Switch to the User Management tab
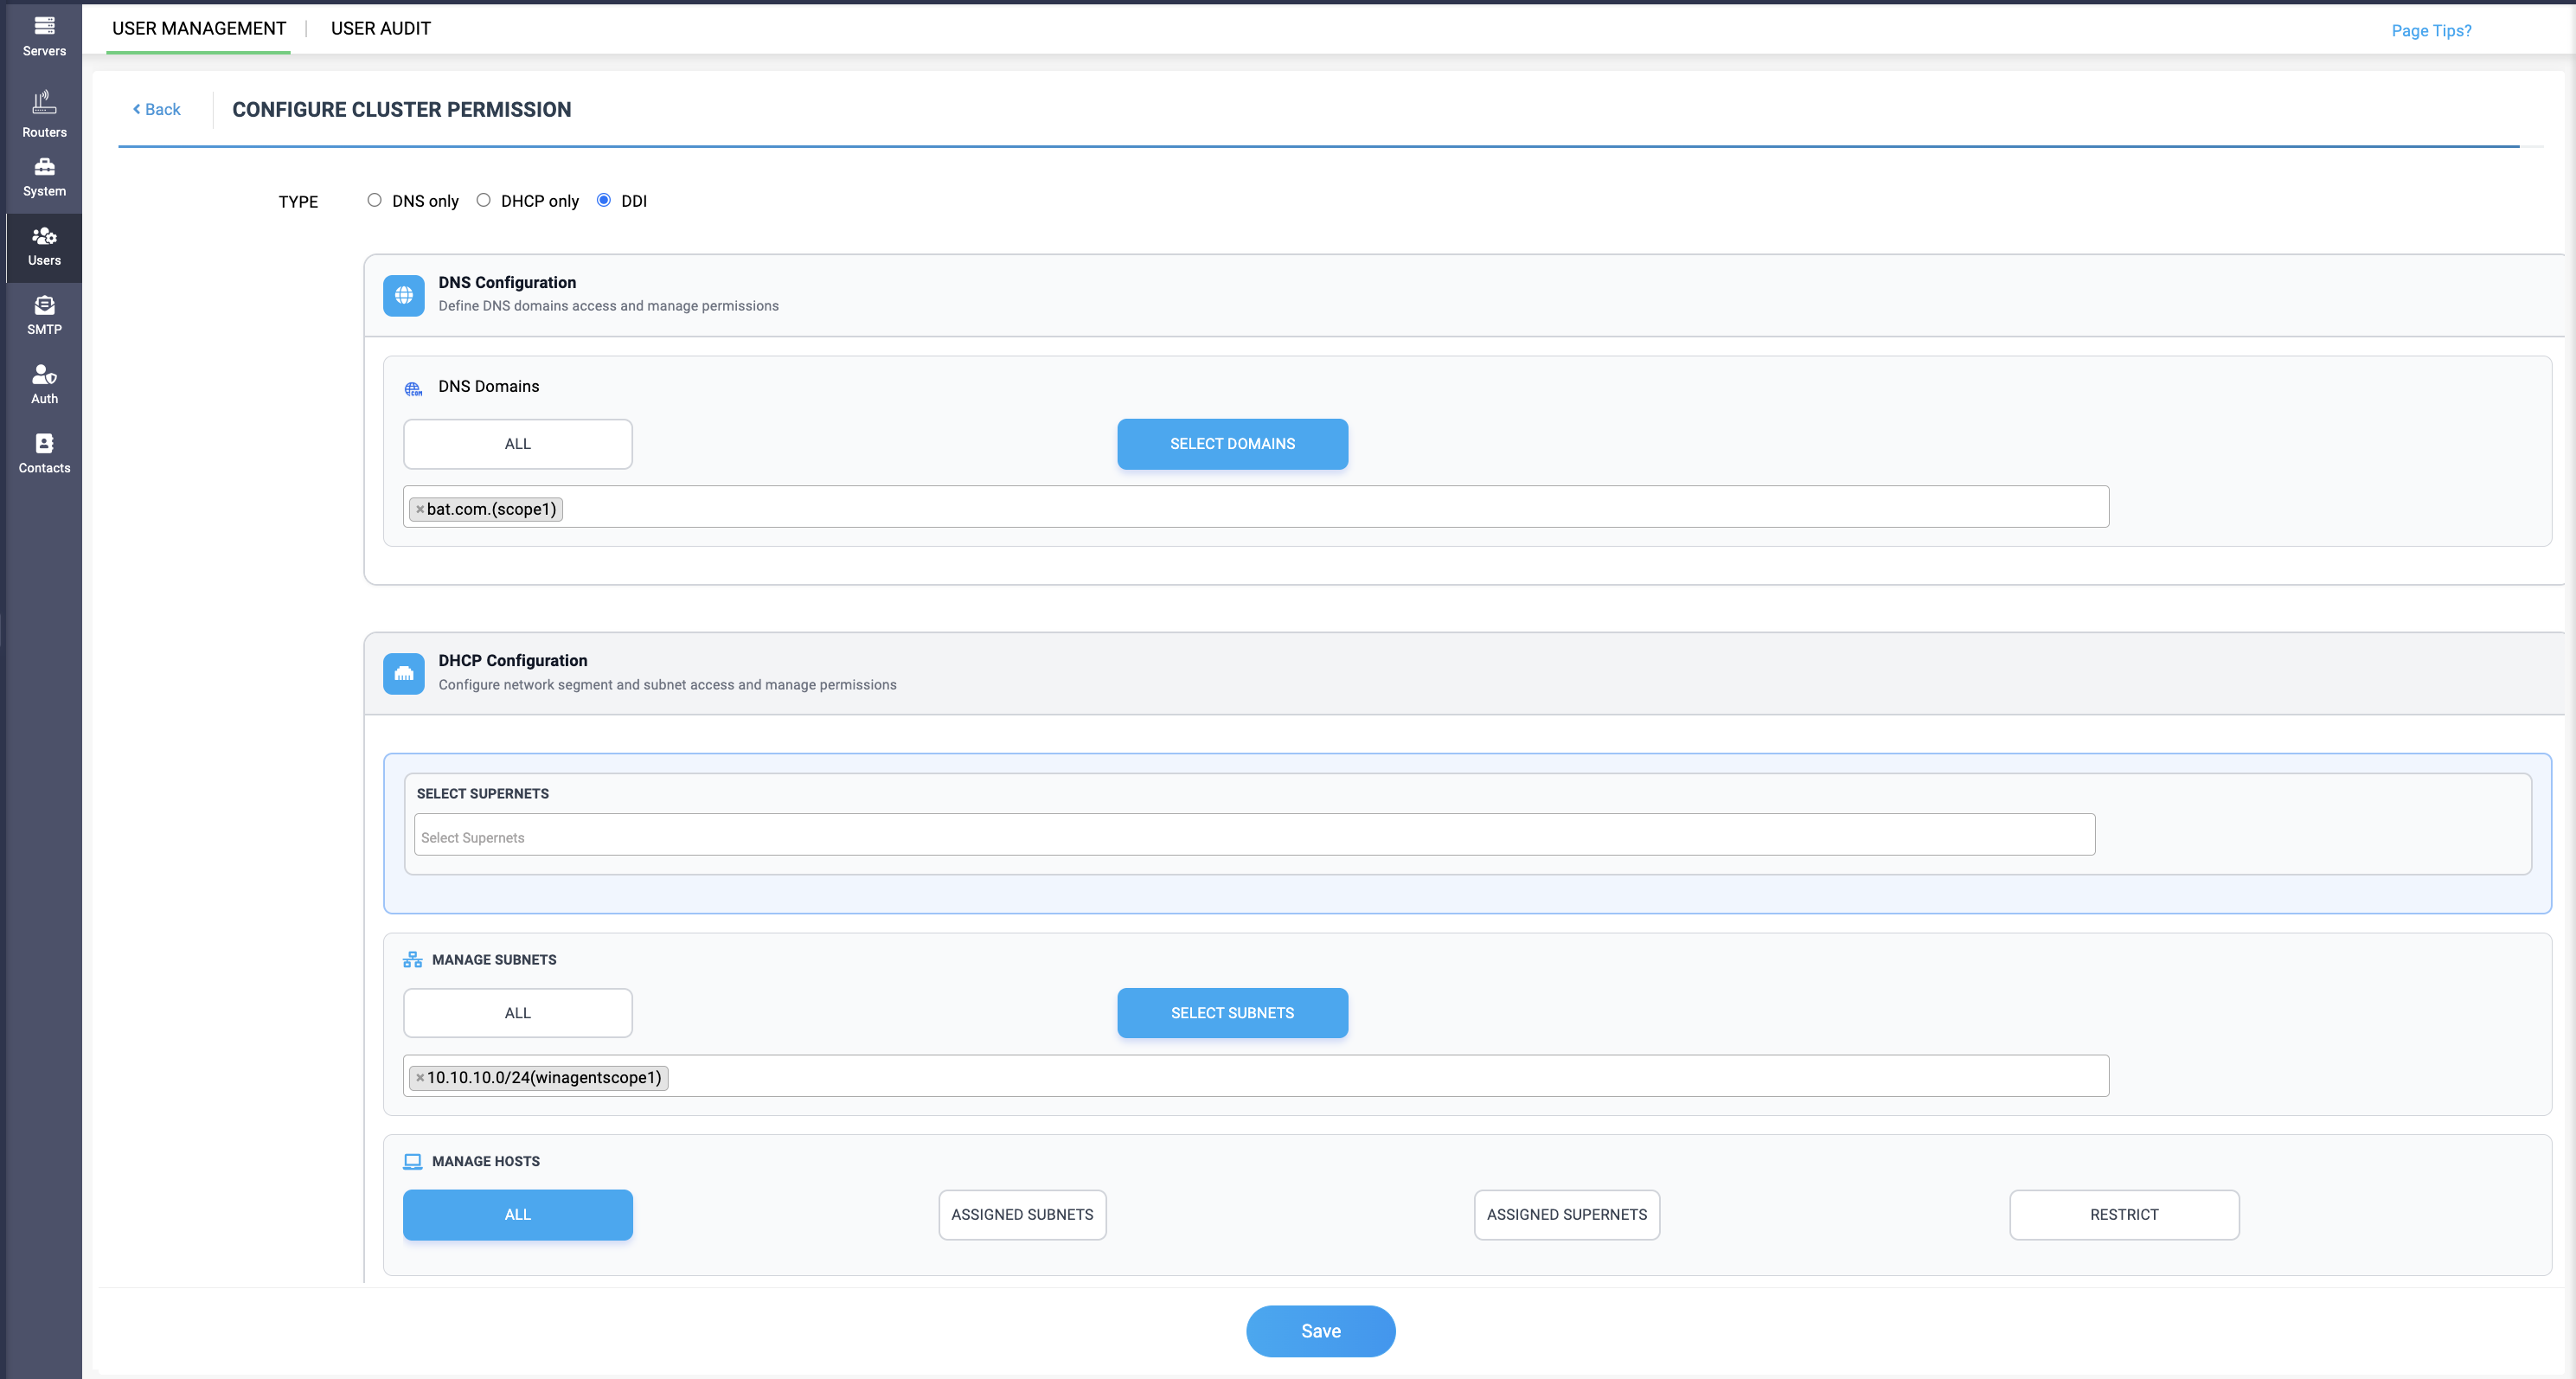2576x1379 pixels. click(199, 28)
